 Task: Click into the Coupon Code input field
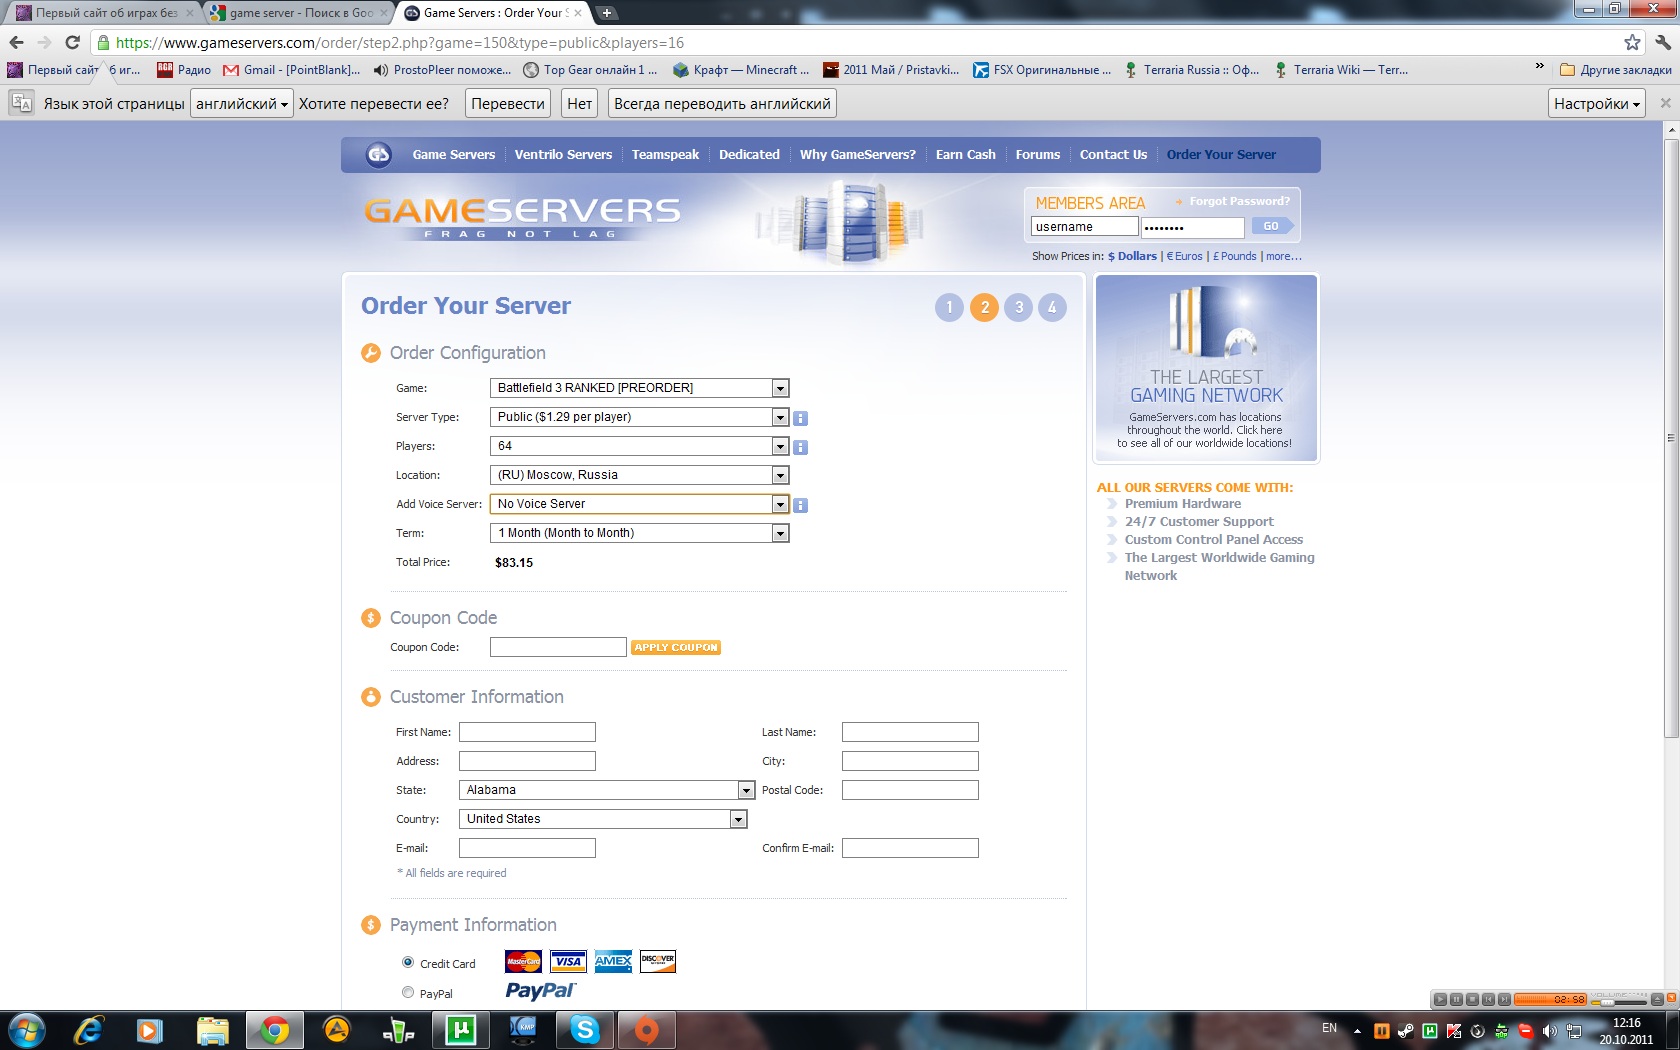point(557,647)
